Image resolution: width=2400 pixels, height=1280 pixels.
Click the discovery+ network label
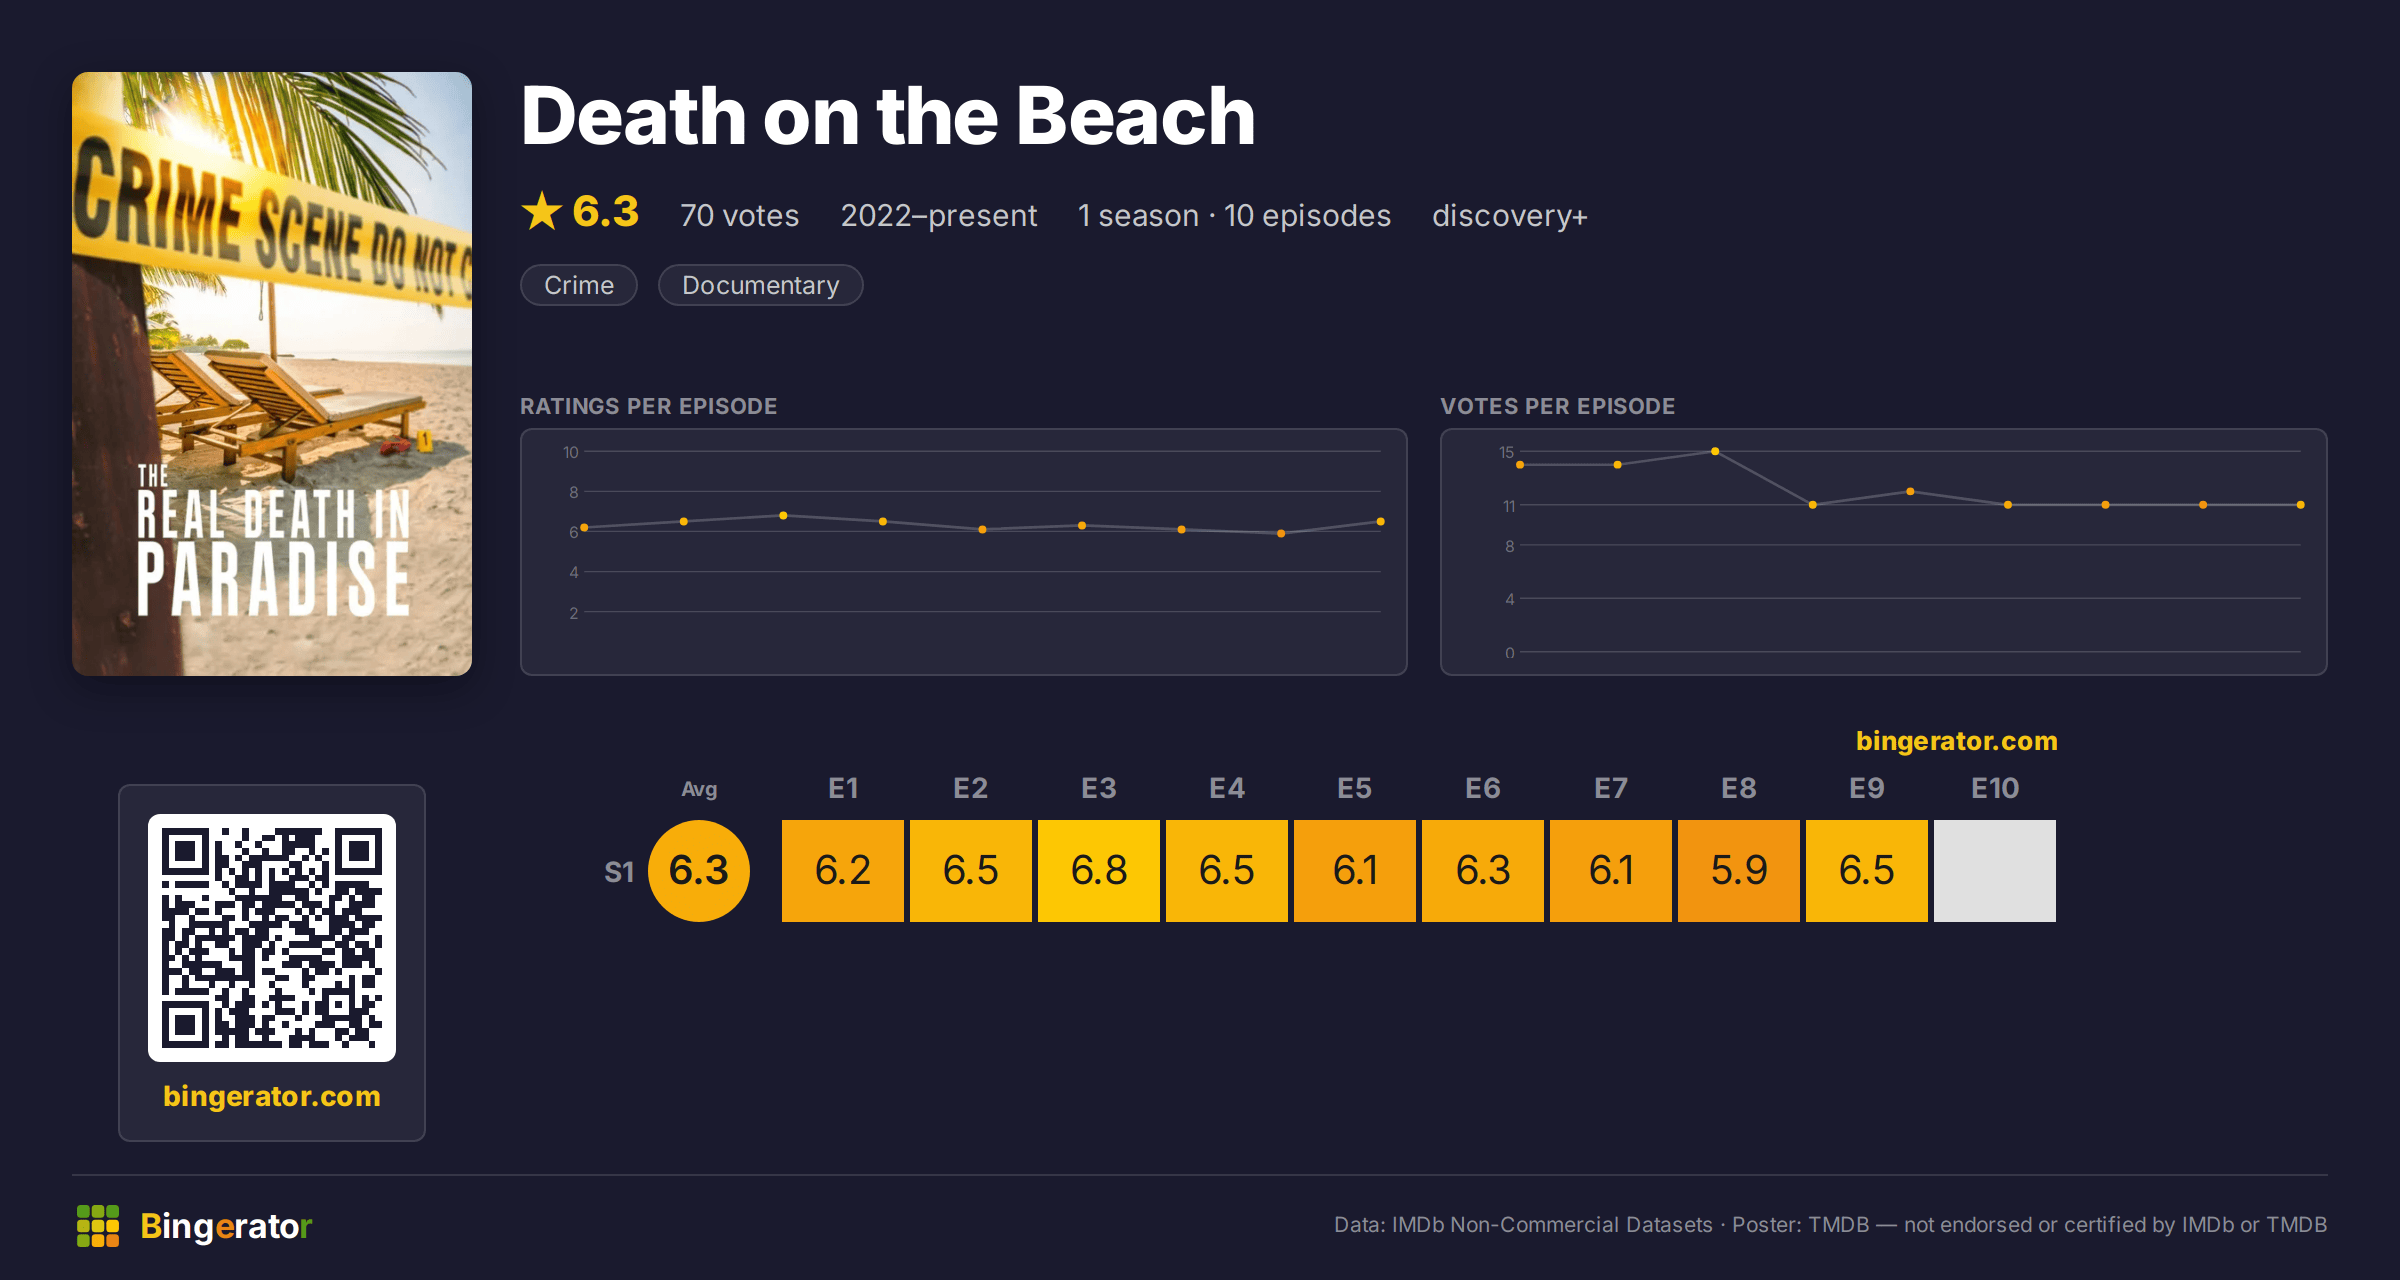[x=1510, y=215]
